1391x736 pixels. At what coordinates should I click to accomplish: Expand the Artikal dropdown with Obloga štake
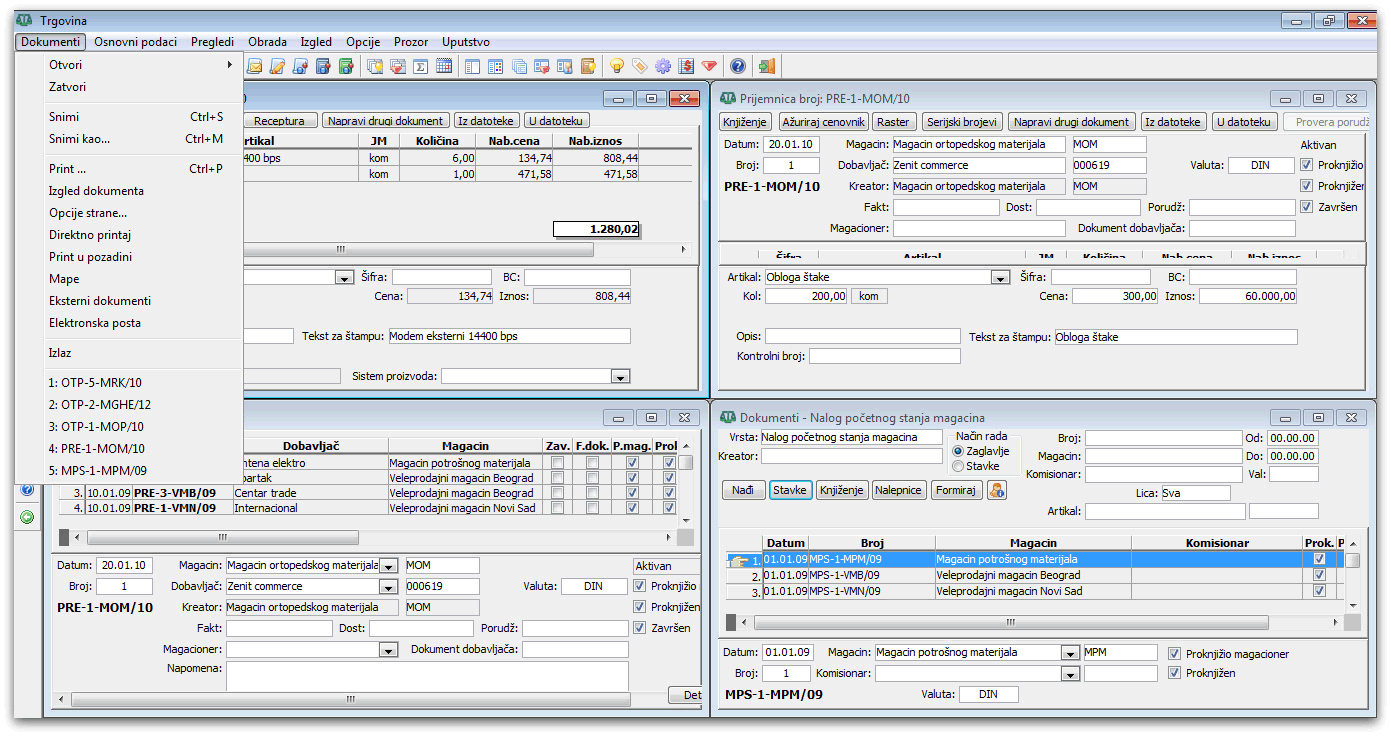999,278
